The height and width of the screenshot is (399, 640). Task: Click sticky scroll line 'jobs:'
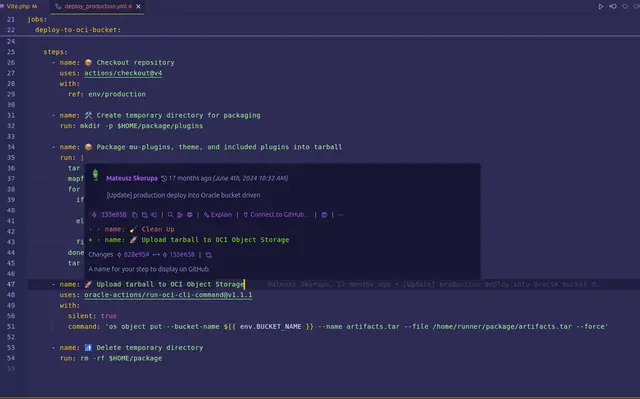click(37, 19)
